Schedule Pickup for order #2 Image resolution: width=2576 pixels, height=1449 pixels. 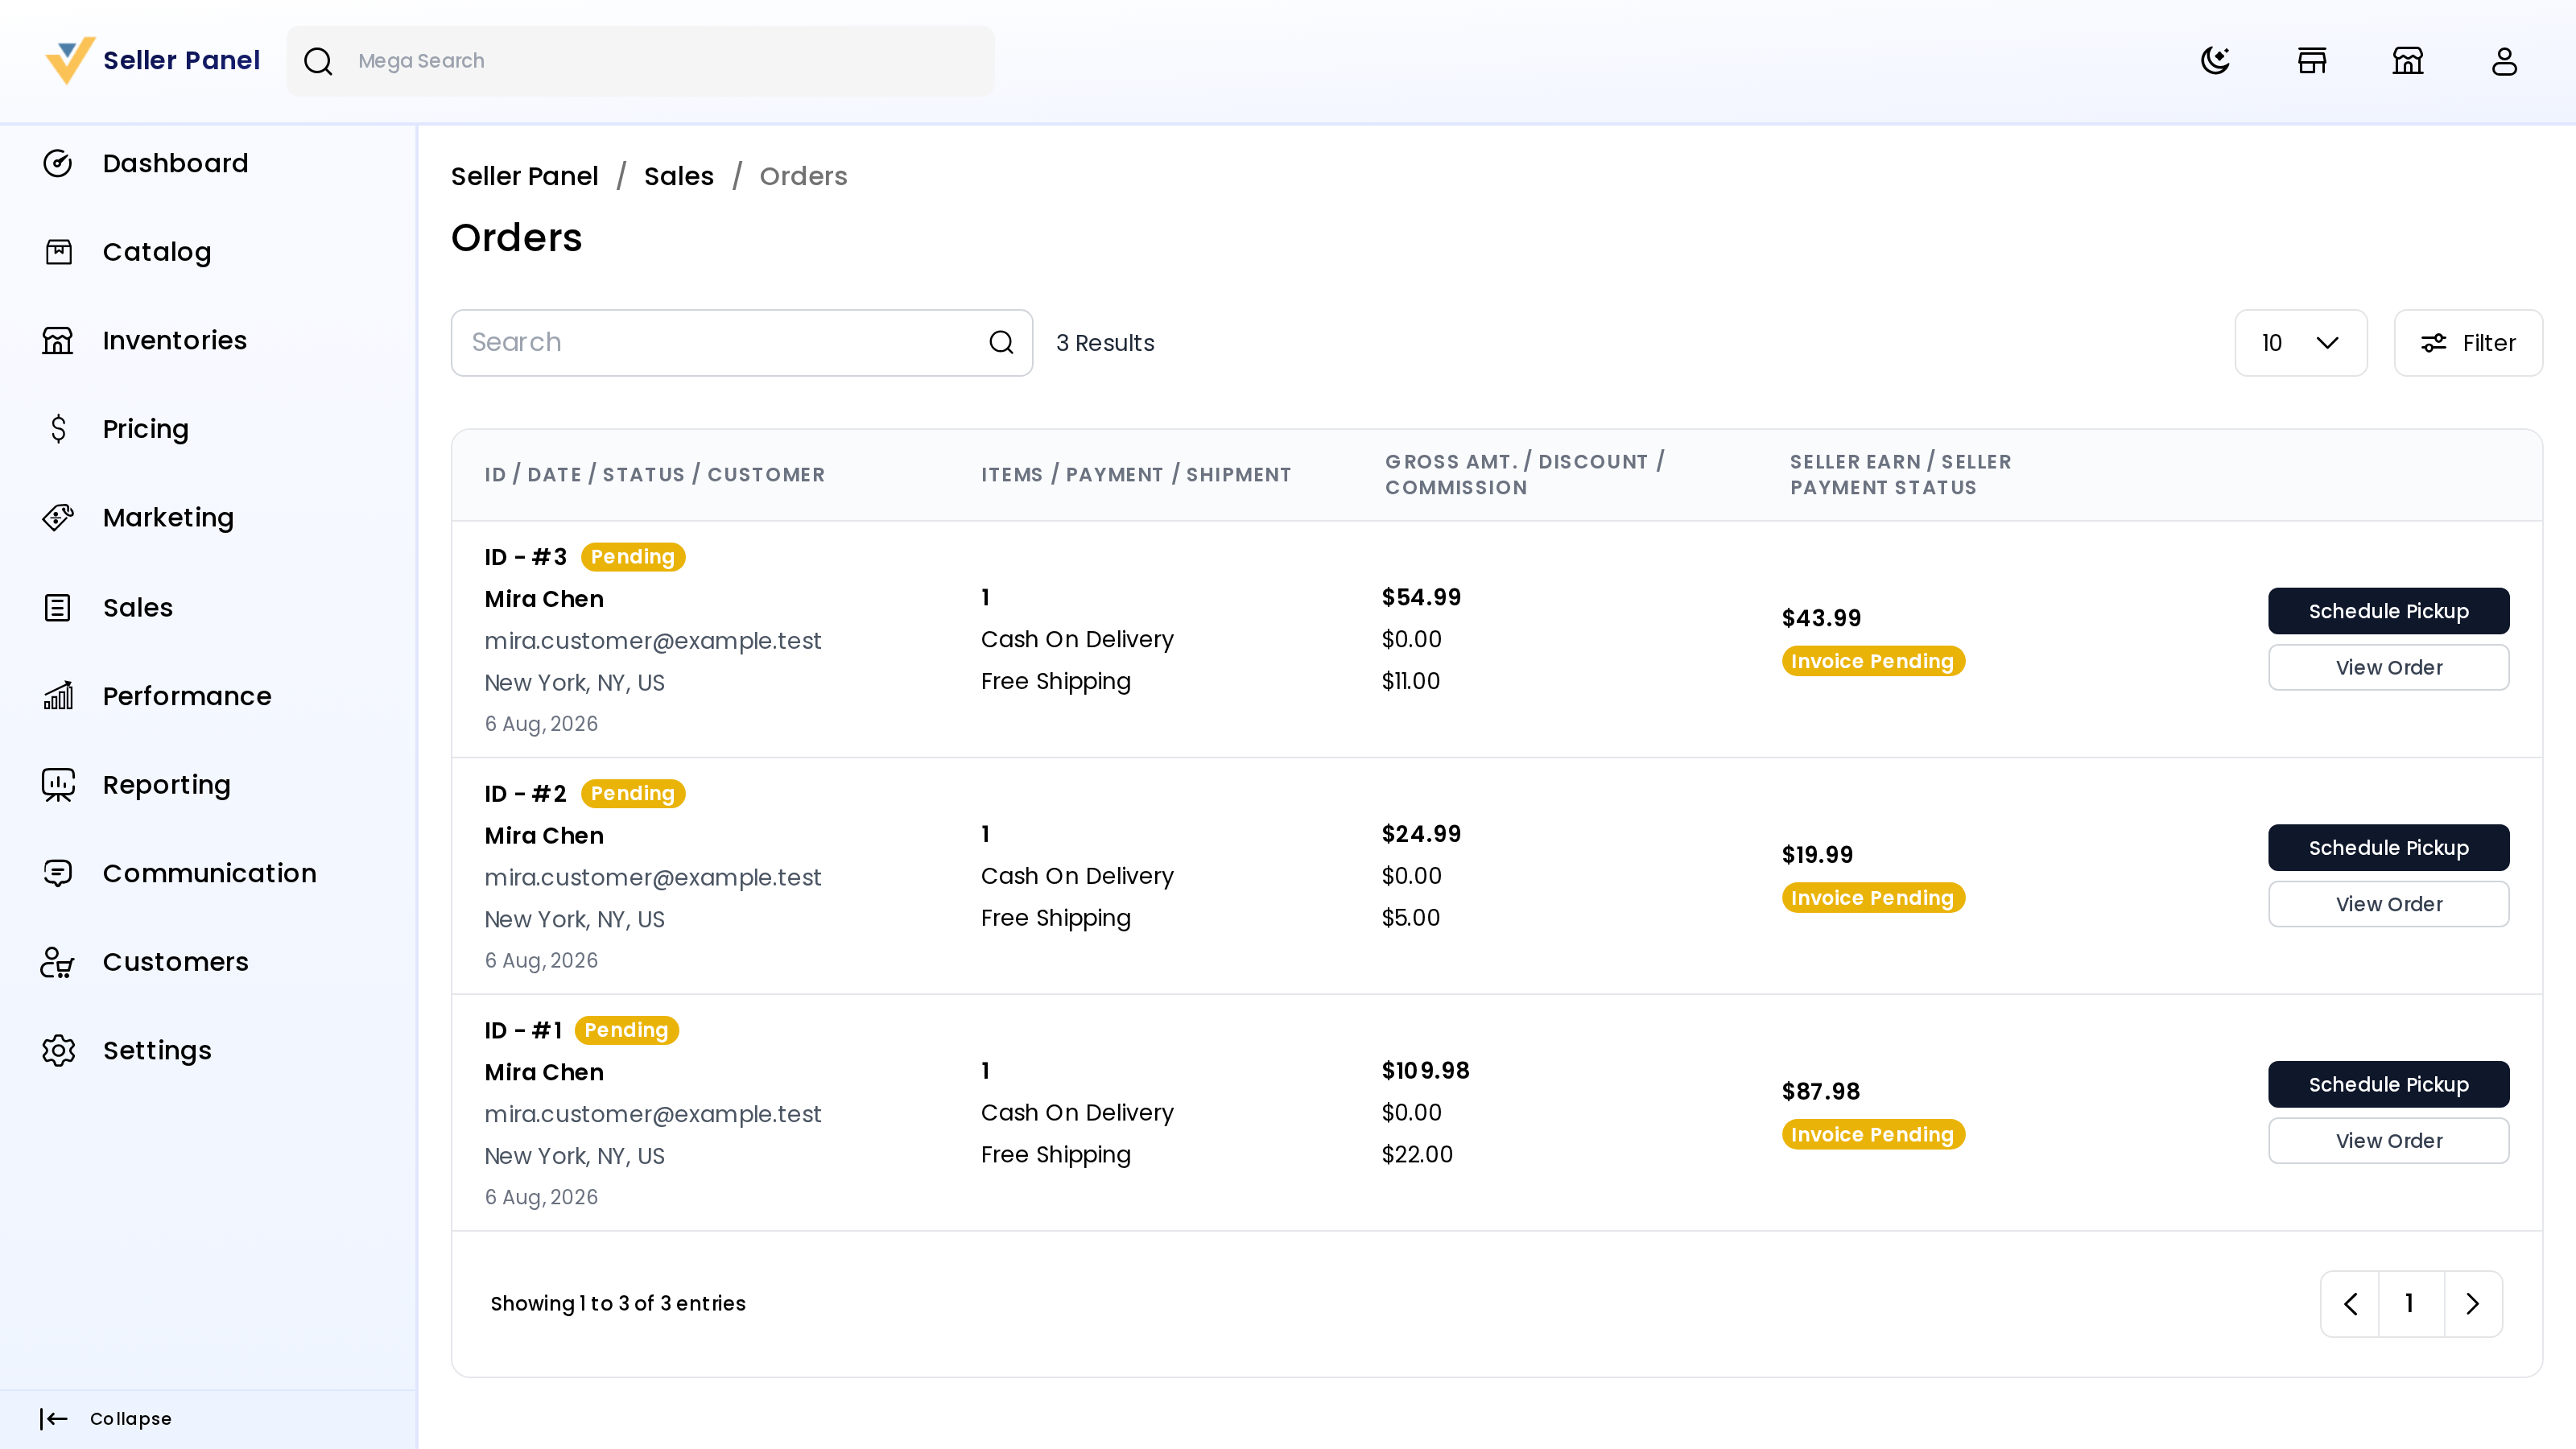[2388, 848]
